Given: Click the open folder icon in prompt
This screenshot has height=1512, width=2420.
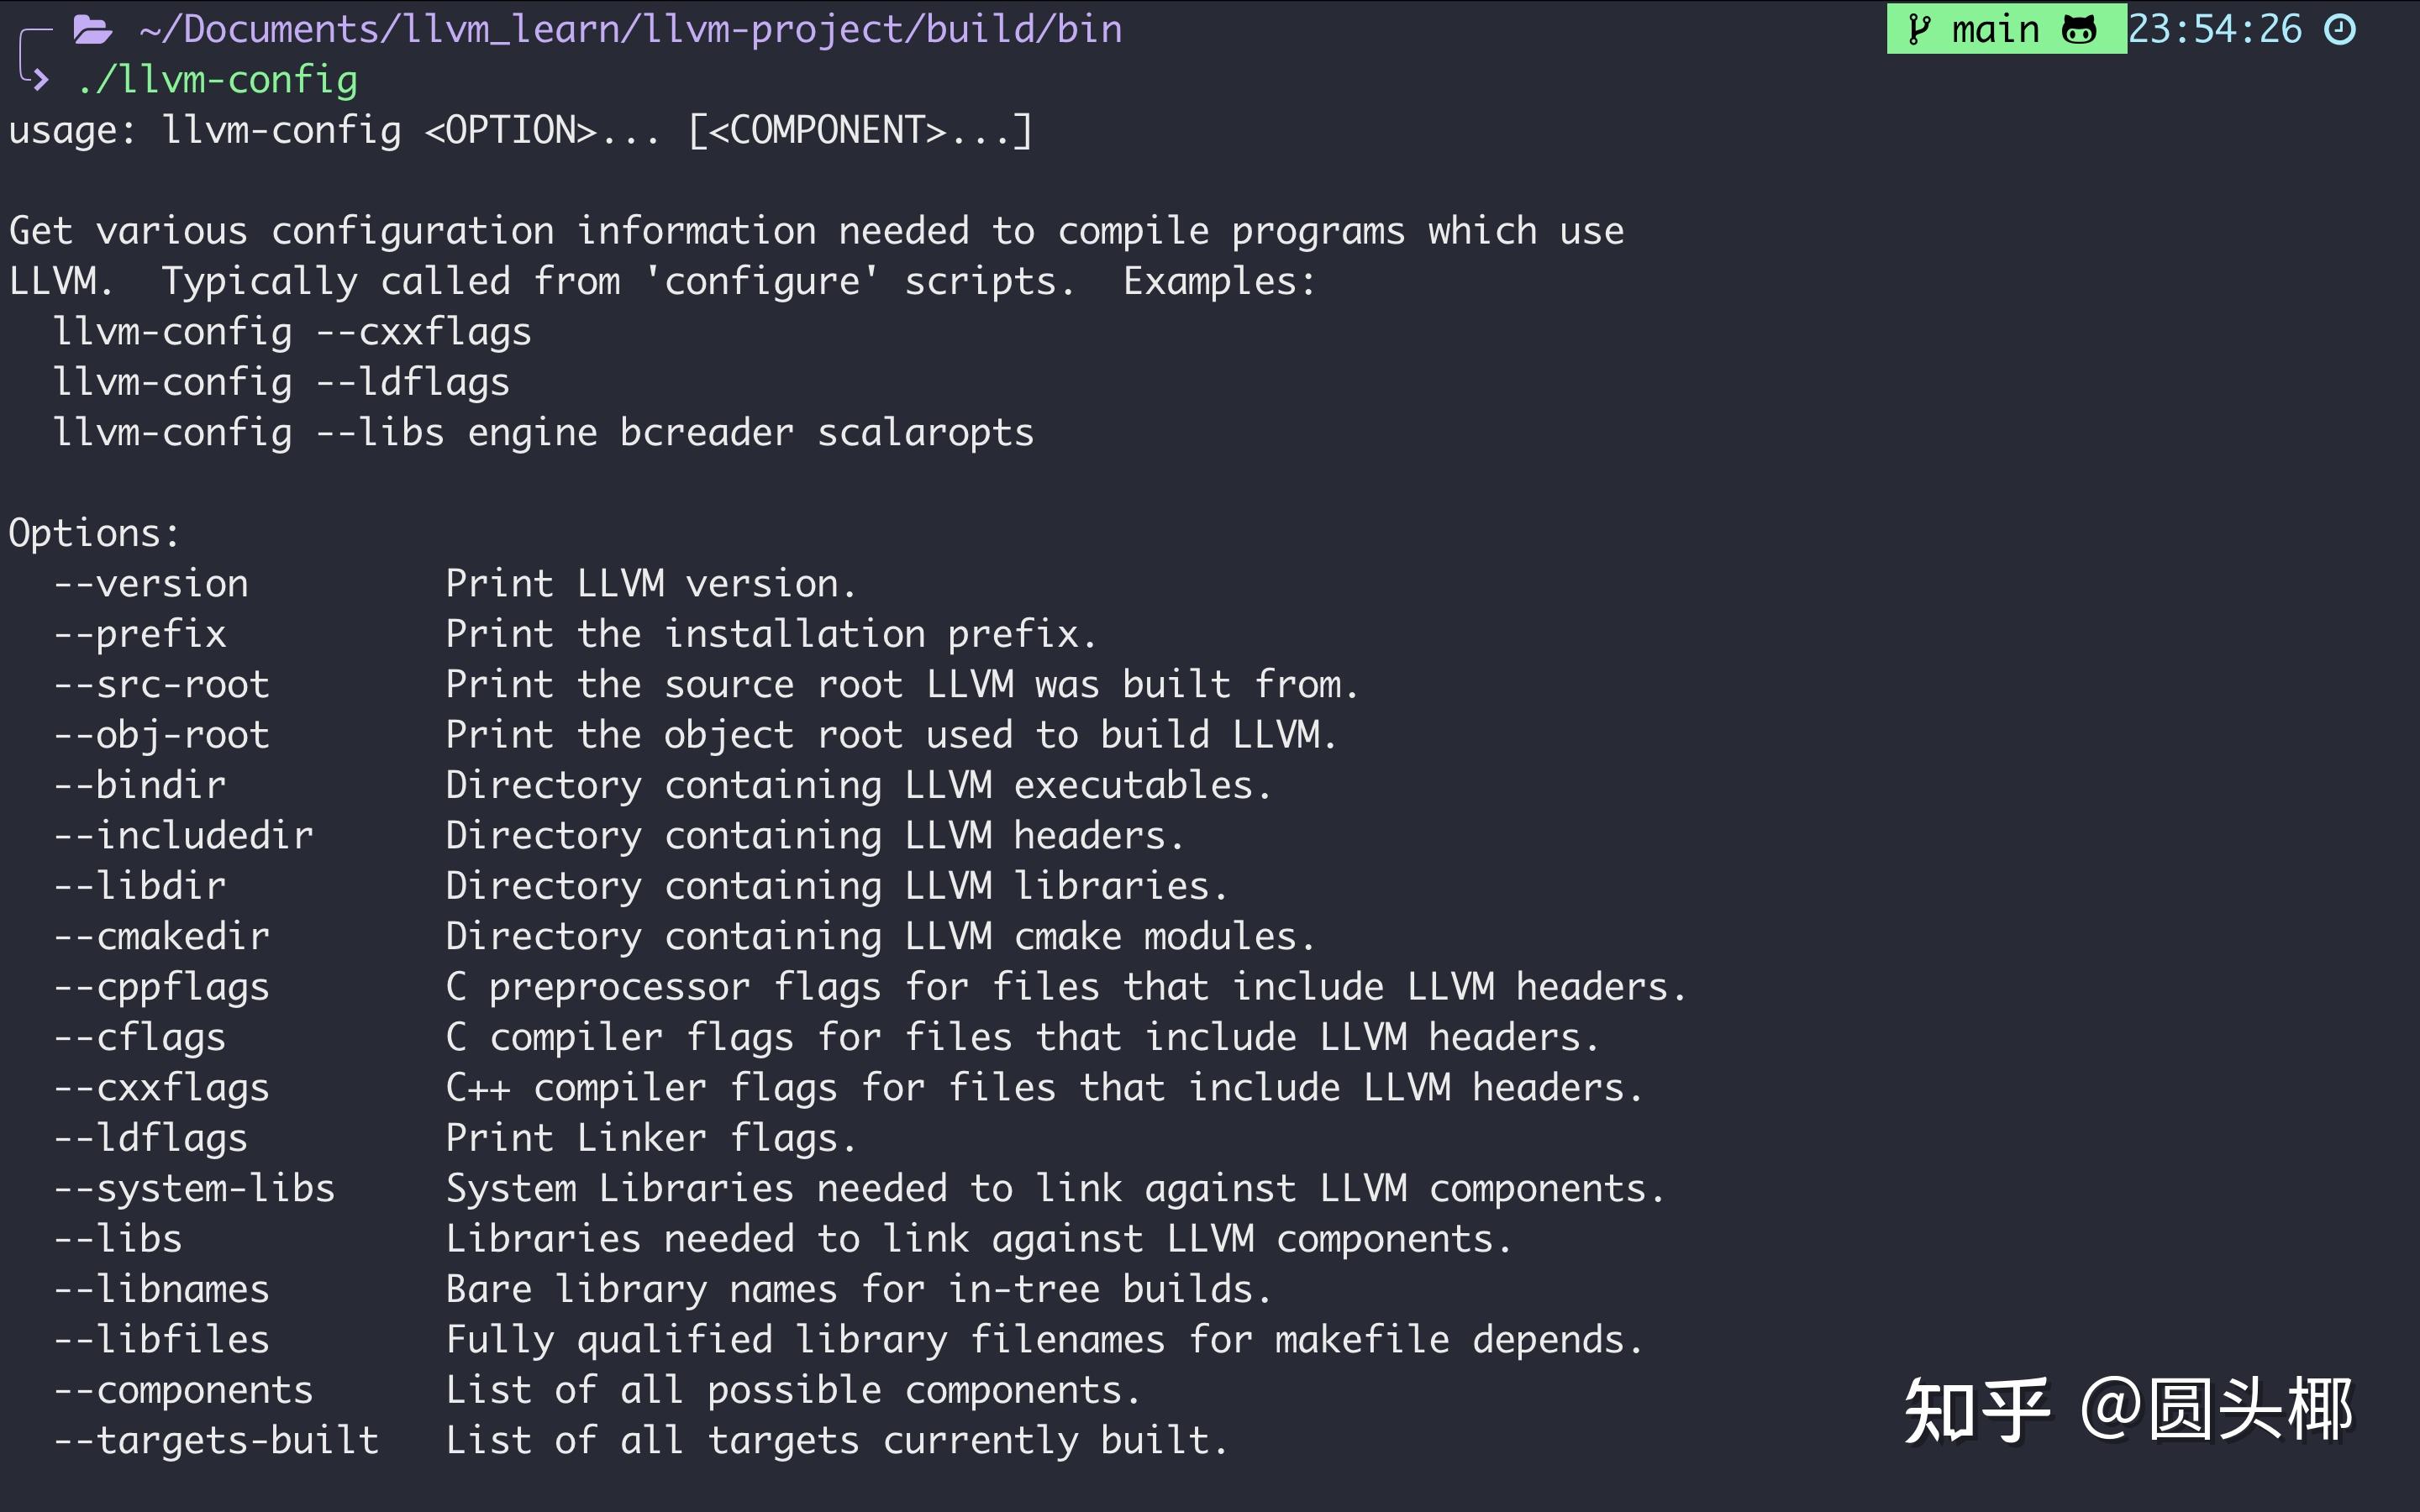Looking at the screenshot, I should coord(92,30).
